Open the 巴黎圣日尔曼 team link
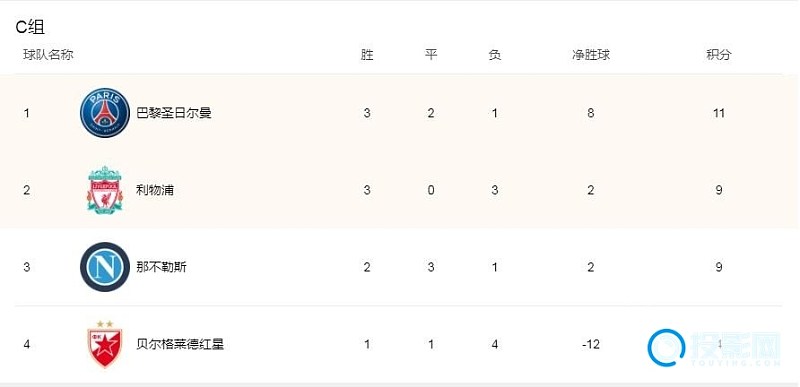The height and width of the screenshot is (387, 800). (174, 113)
